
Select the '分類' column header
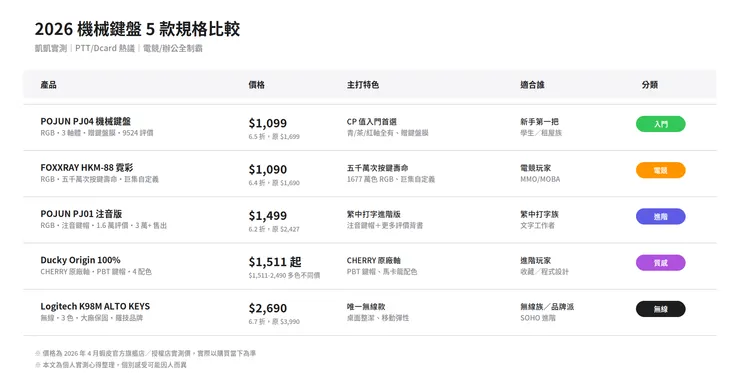point(650,85)
